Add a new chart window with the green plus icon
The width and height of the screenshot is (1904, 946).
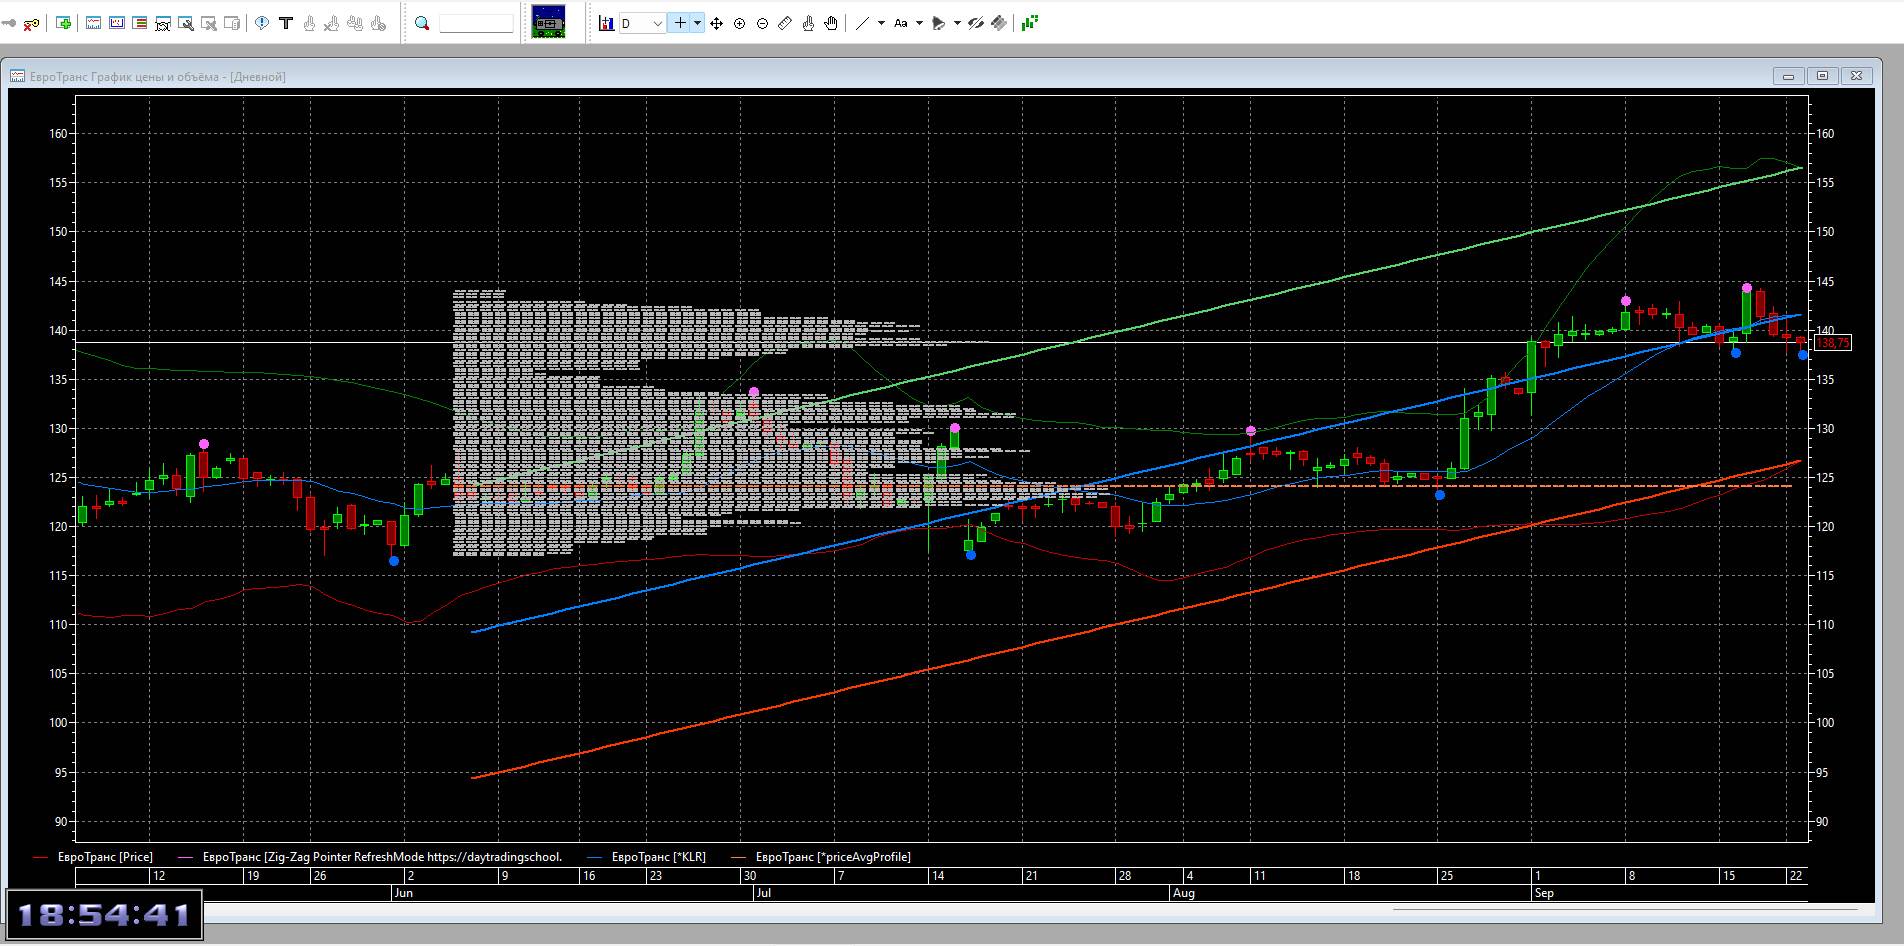coord(64,23)
